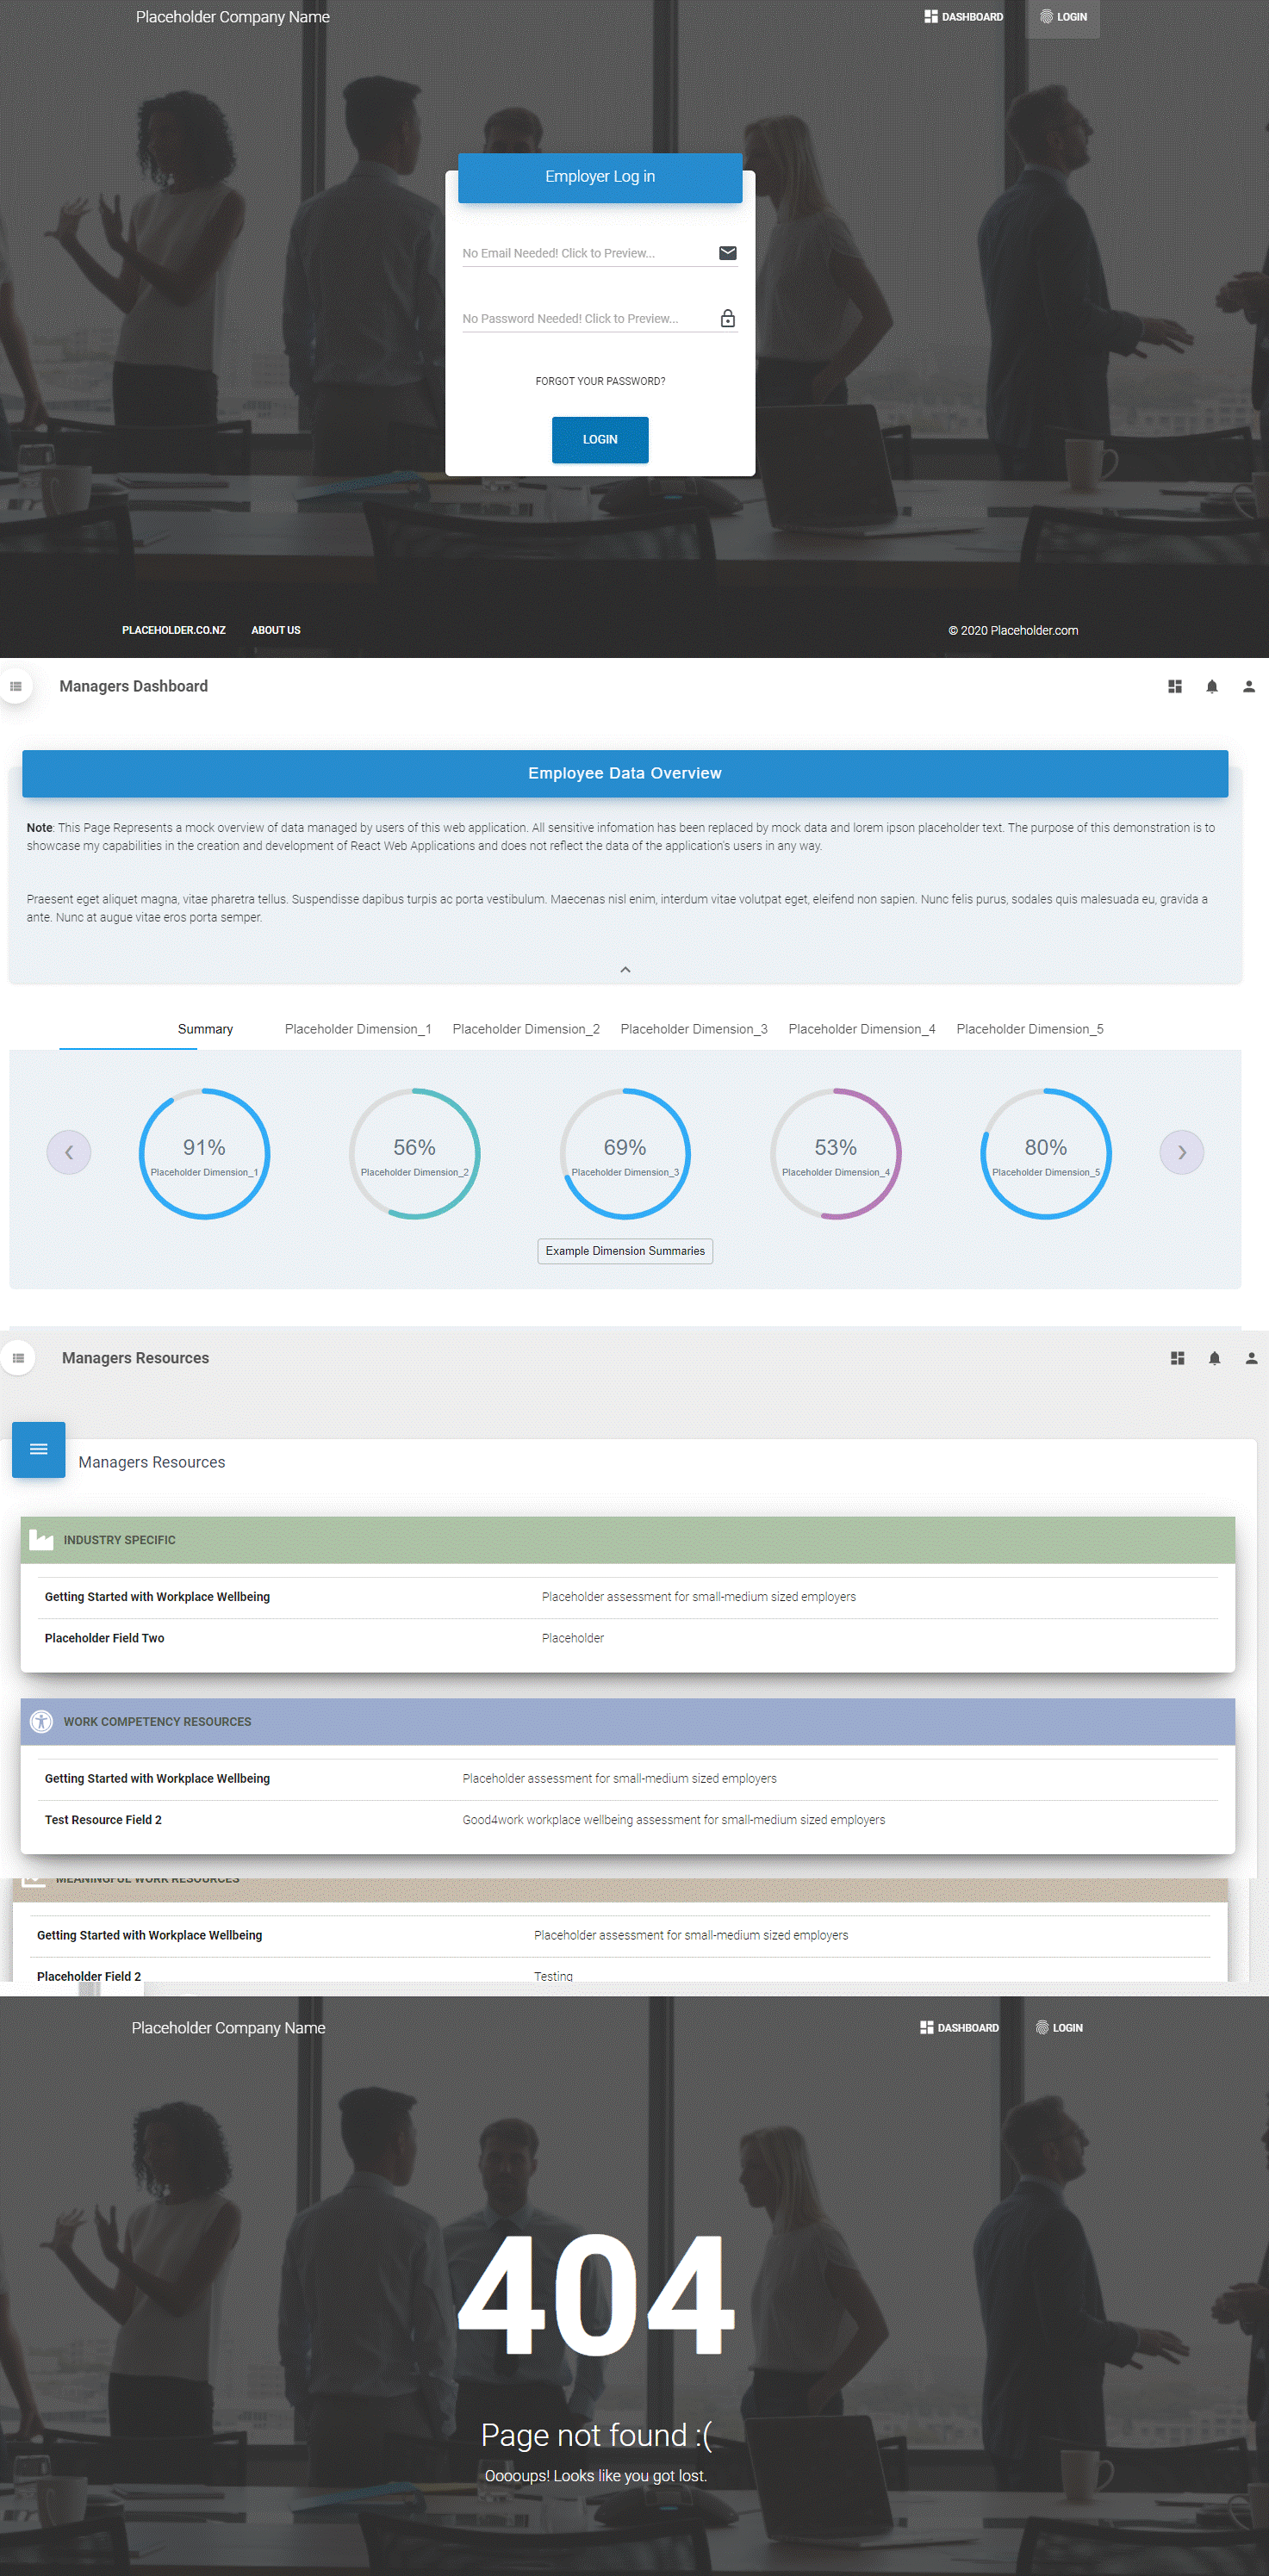Click the lock icon in password field
Viewport: 1269px width, 2576px height.
click(x=727, y=319)
